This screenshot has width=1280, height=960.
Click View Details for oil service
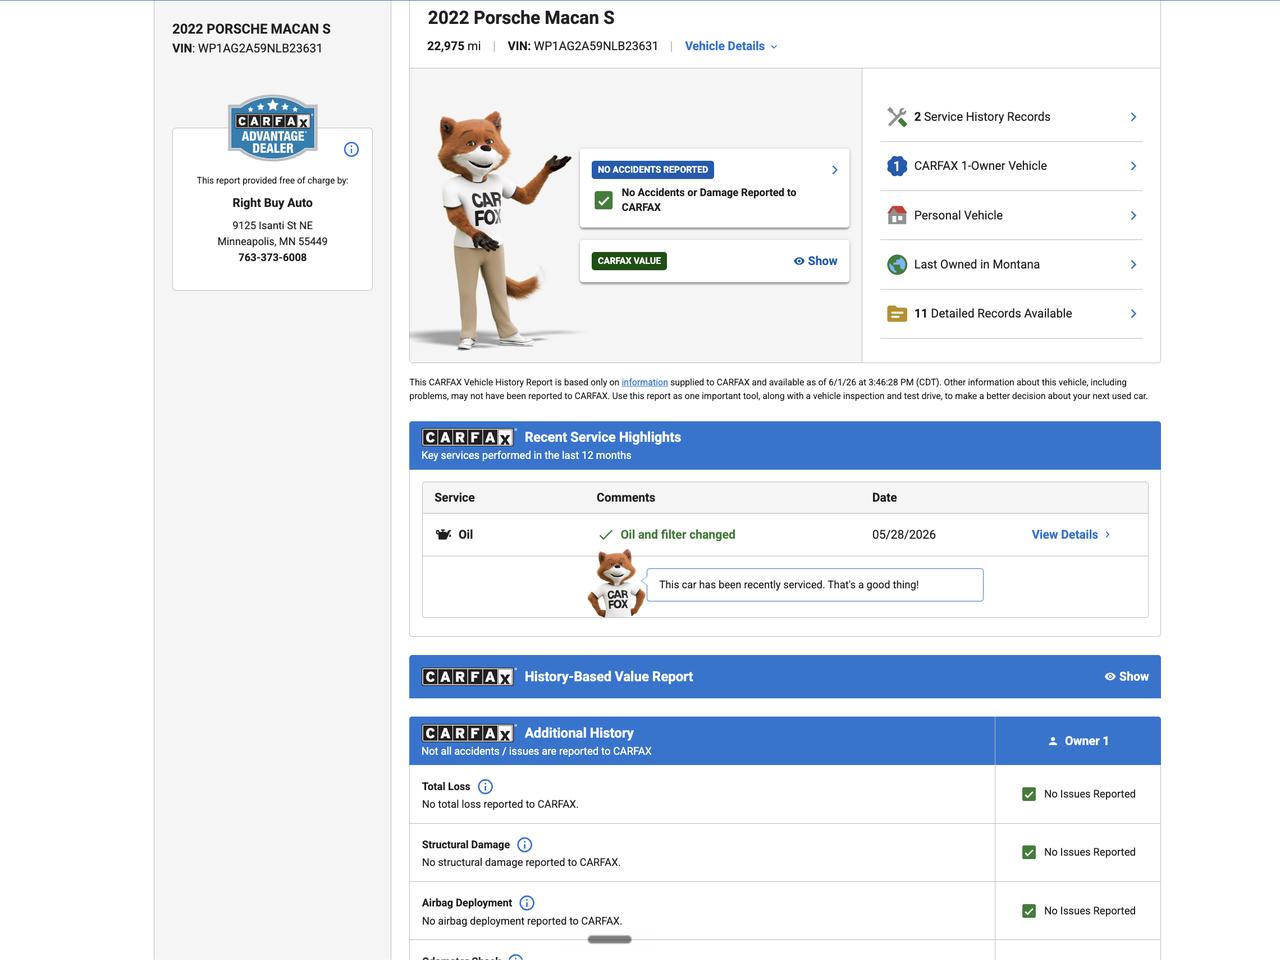click(1071, 535)
